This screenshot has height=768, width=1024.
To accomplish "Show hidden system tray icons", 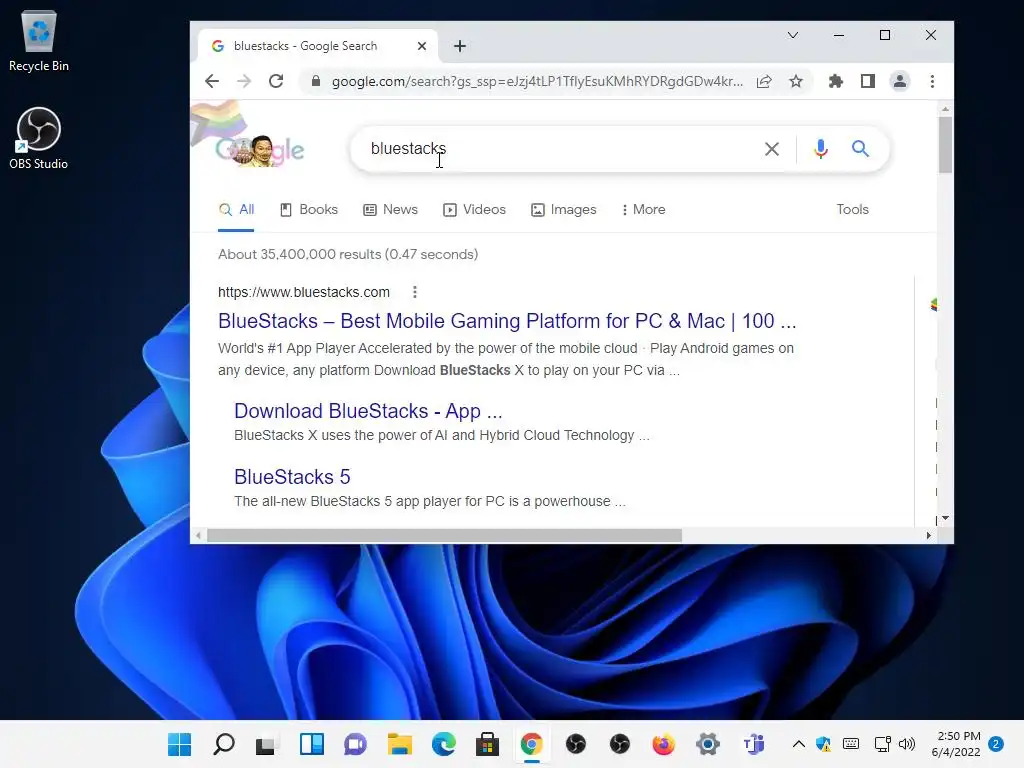I will pyautogui.click(x=798, y=744).
